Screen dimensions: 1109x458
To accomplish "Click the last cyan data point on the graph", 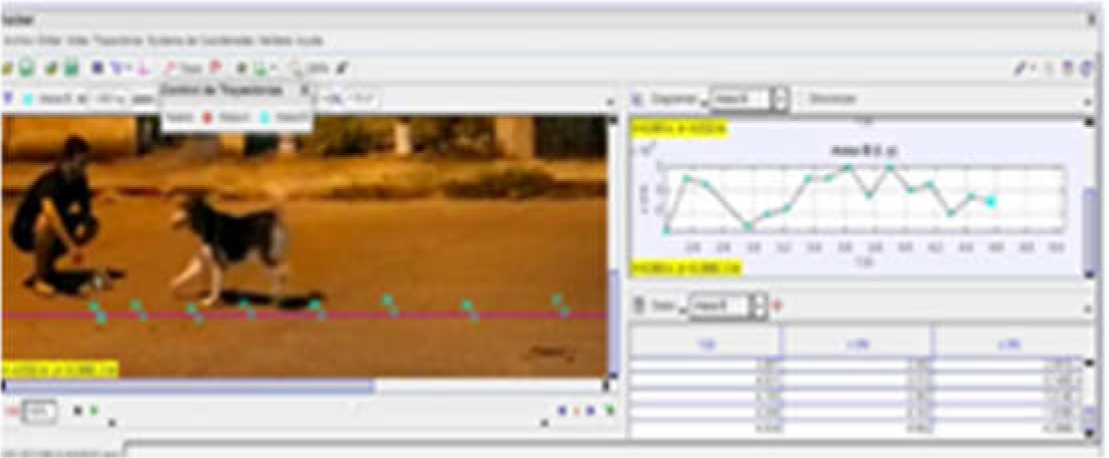I will [x=990, y=202].
